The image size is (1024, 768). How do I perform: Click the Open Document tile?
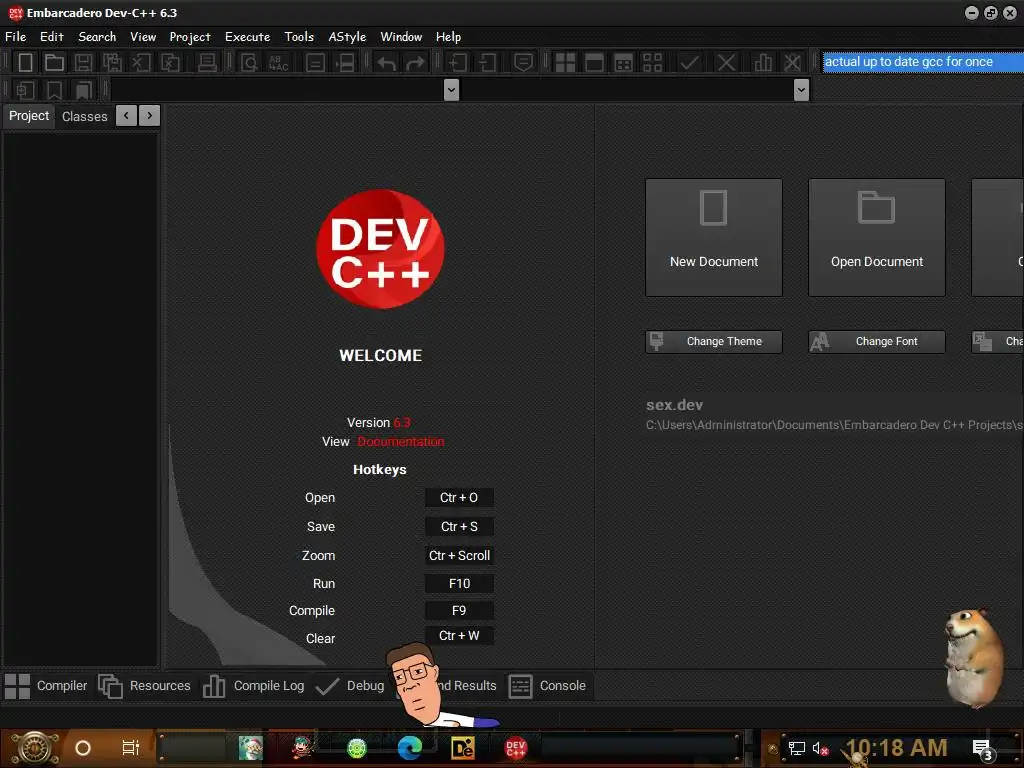[876, 237]
